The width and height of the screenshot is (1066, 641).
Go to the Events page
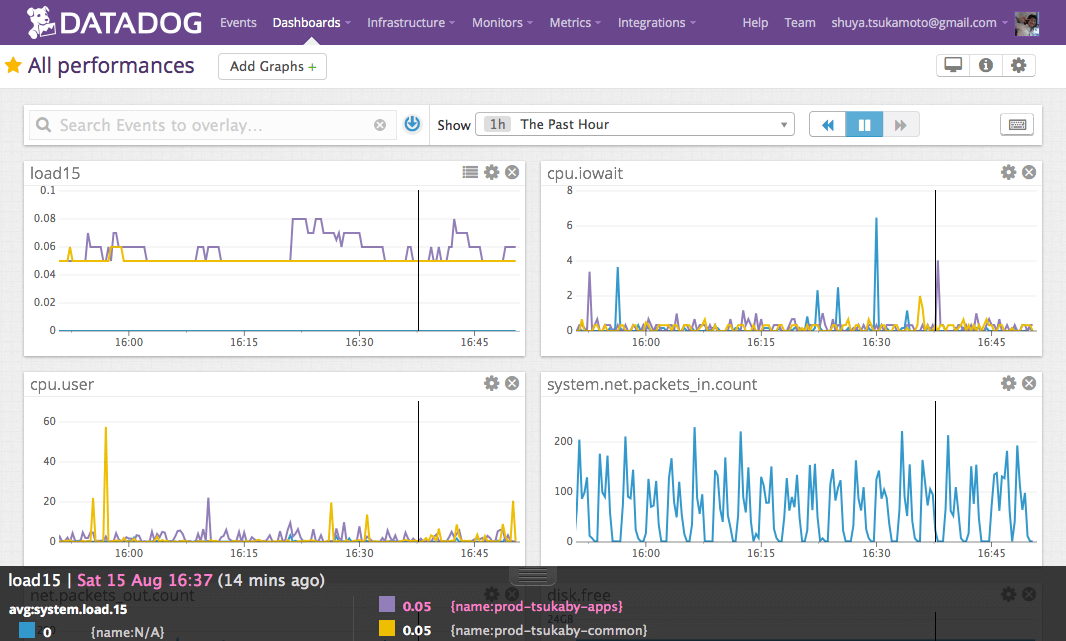point(238,22)
